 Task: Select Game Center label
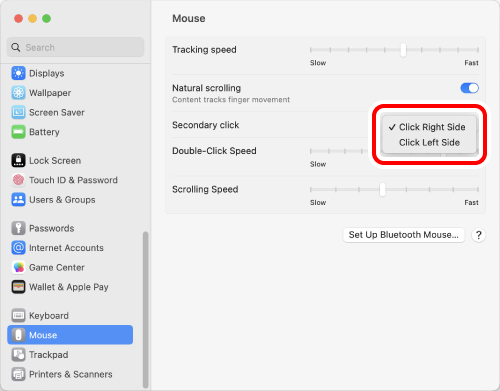57,267
